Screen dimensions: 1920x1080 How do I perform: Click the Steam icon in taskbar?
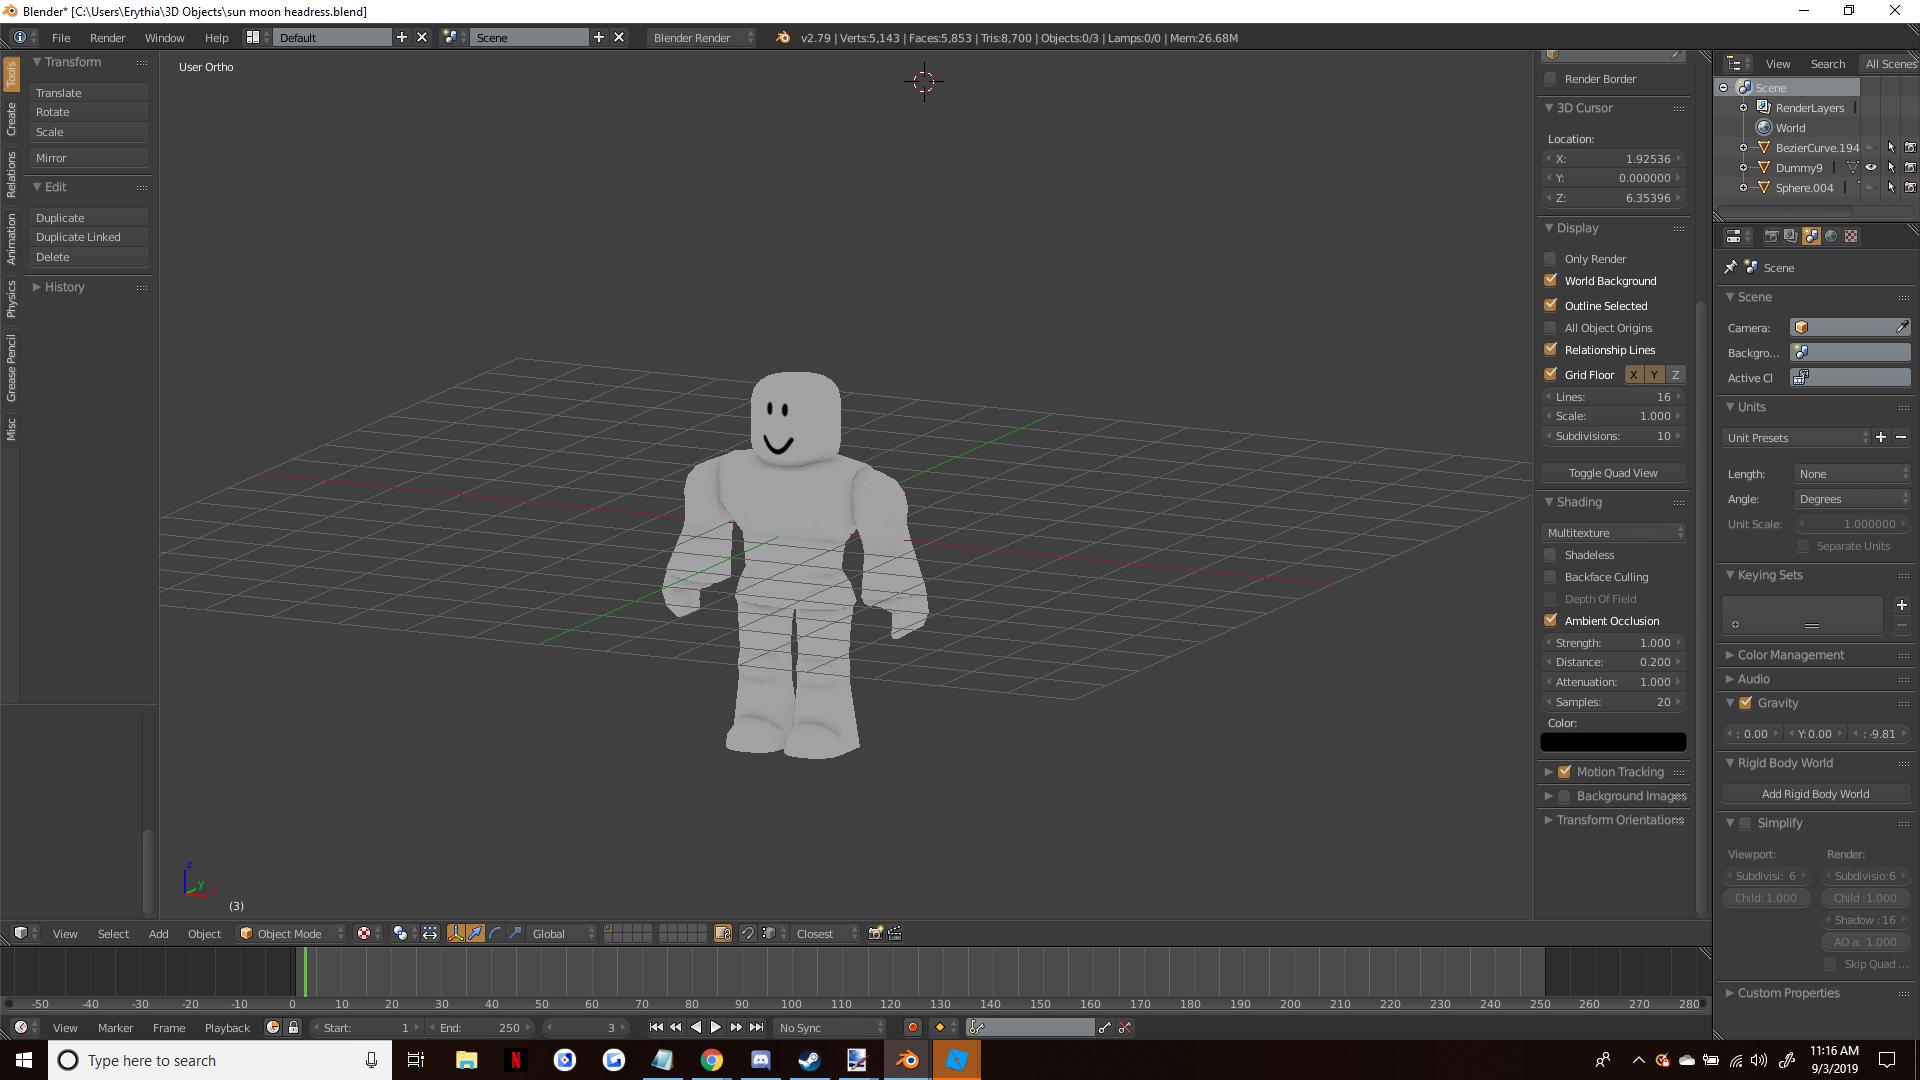pos(809,1060)
